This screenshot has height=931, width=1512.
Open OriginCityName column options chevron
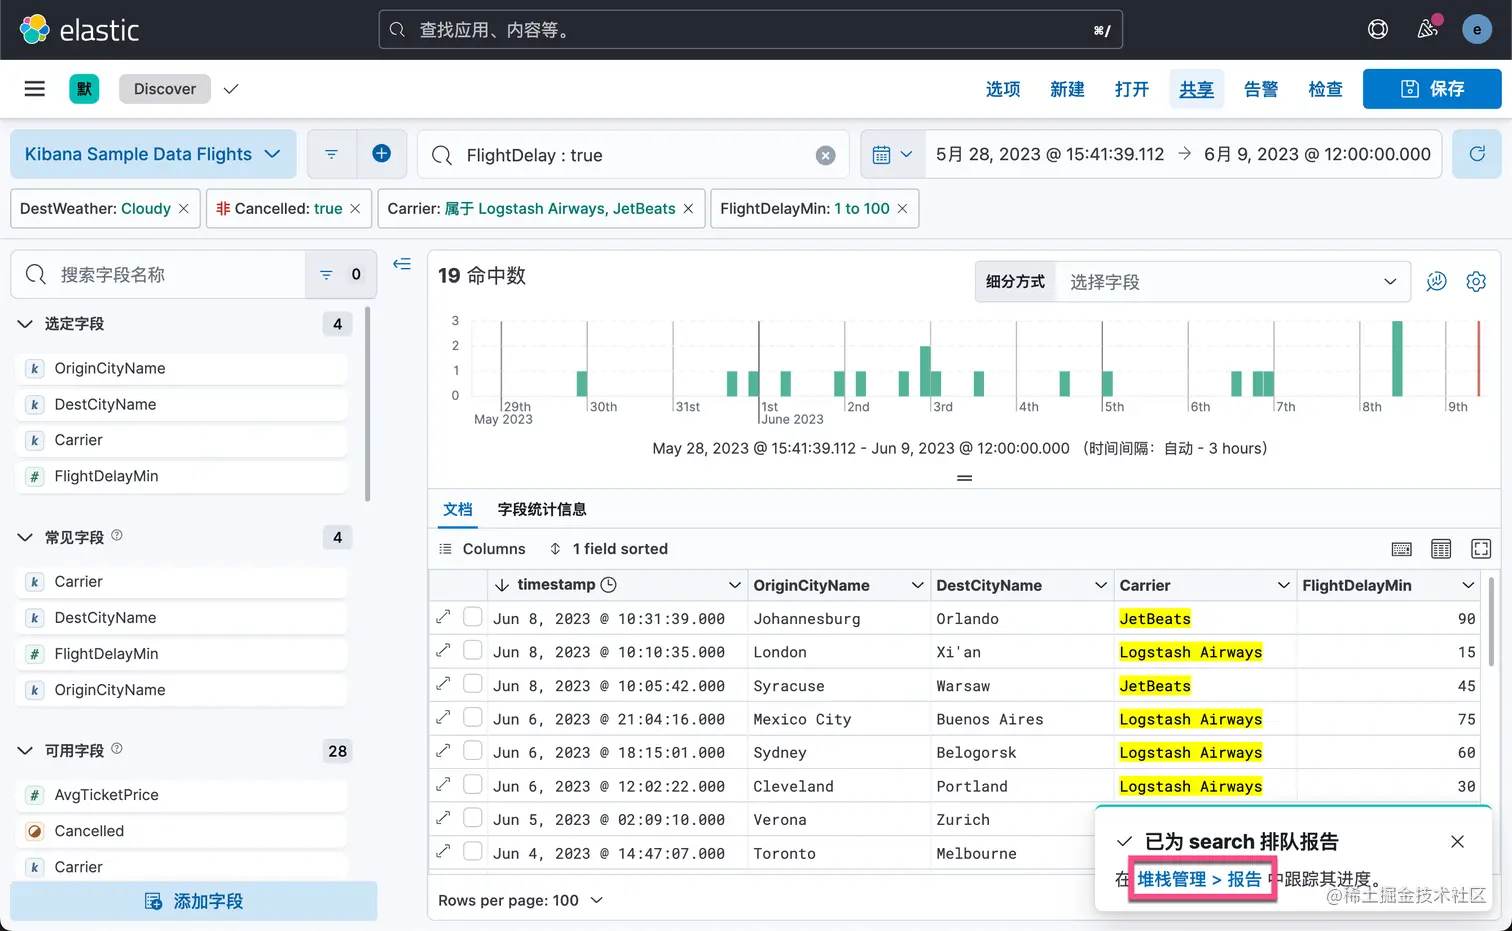point(917,585)
